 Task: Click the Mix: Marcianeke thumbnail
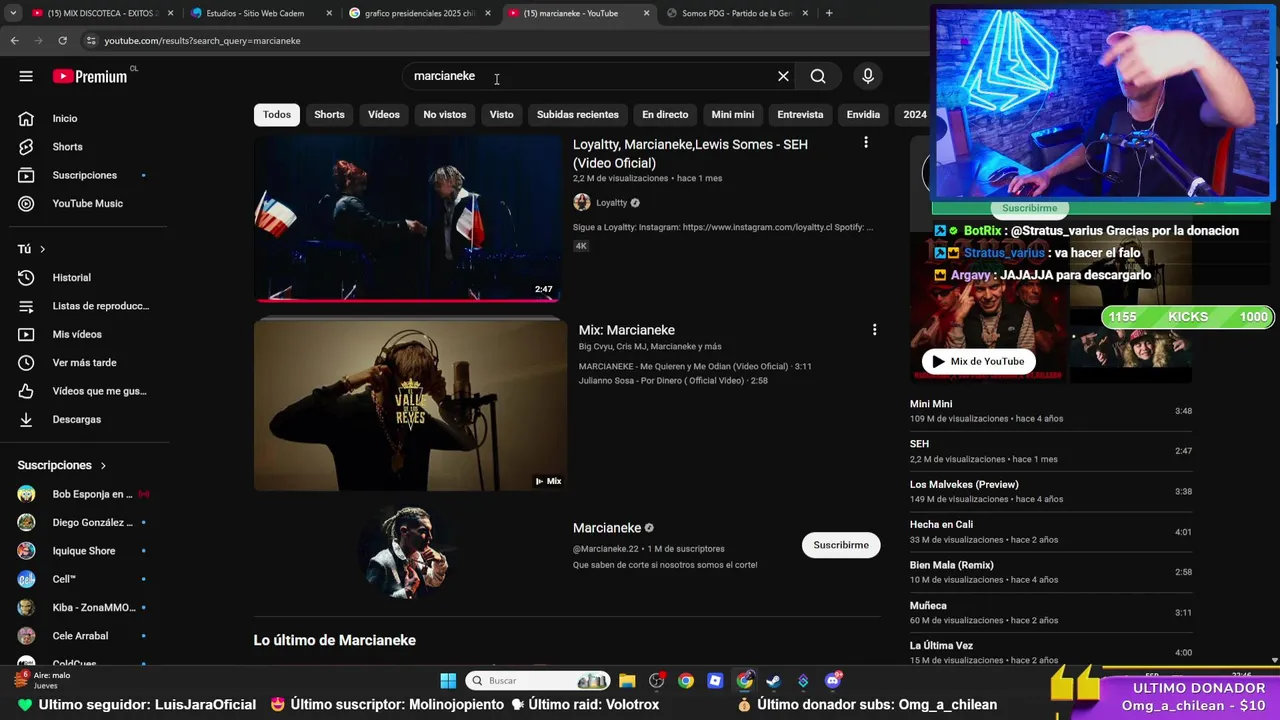click(410, 405)
